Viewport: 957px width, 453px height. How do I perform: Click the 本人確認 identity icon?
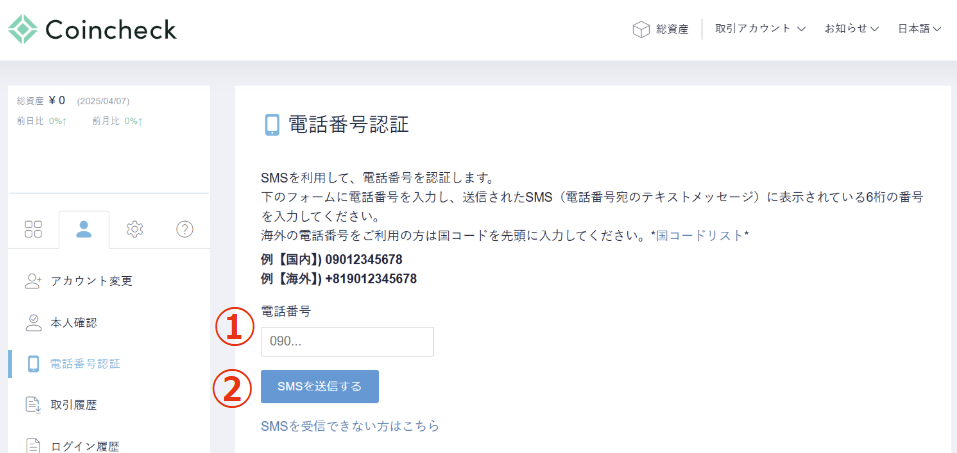click(x=33, y=322)
